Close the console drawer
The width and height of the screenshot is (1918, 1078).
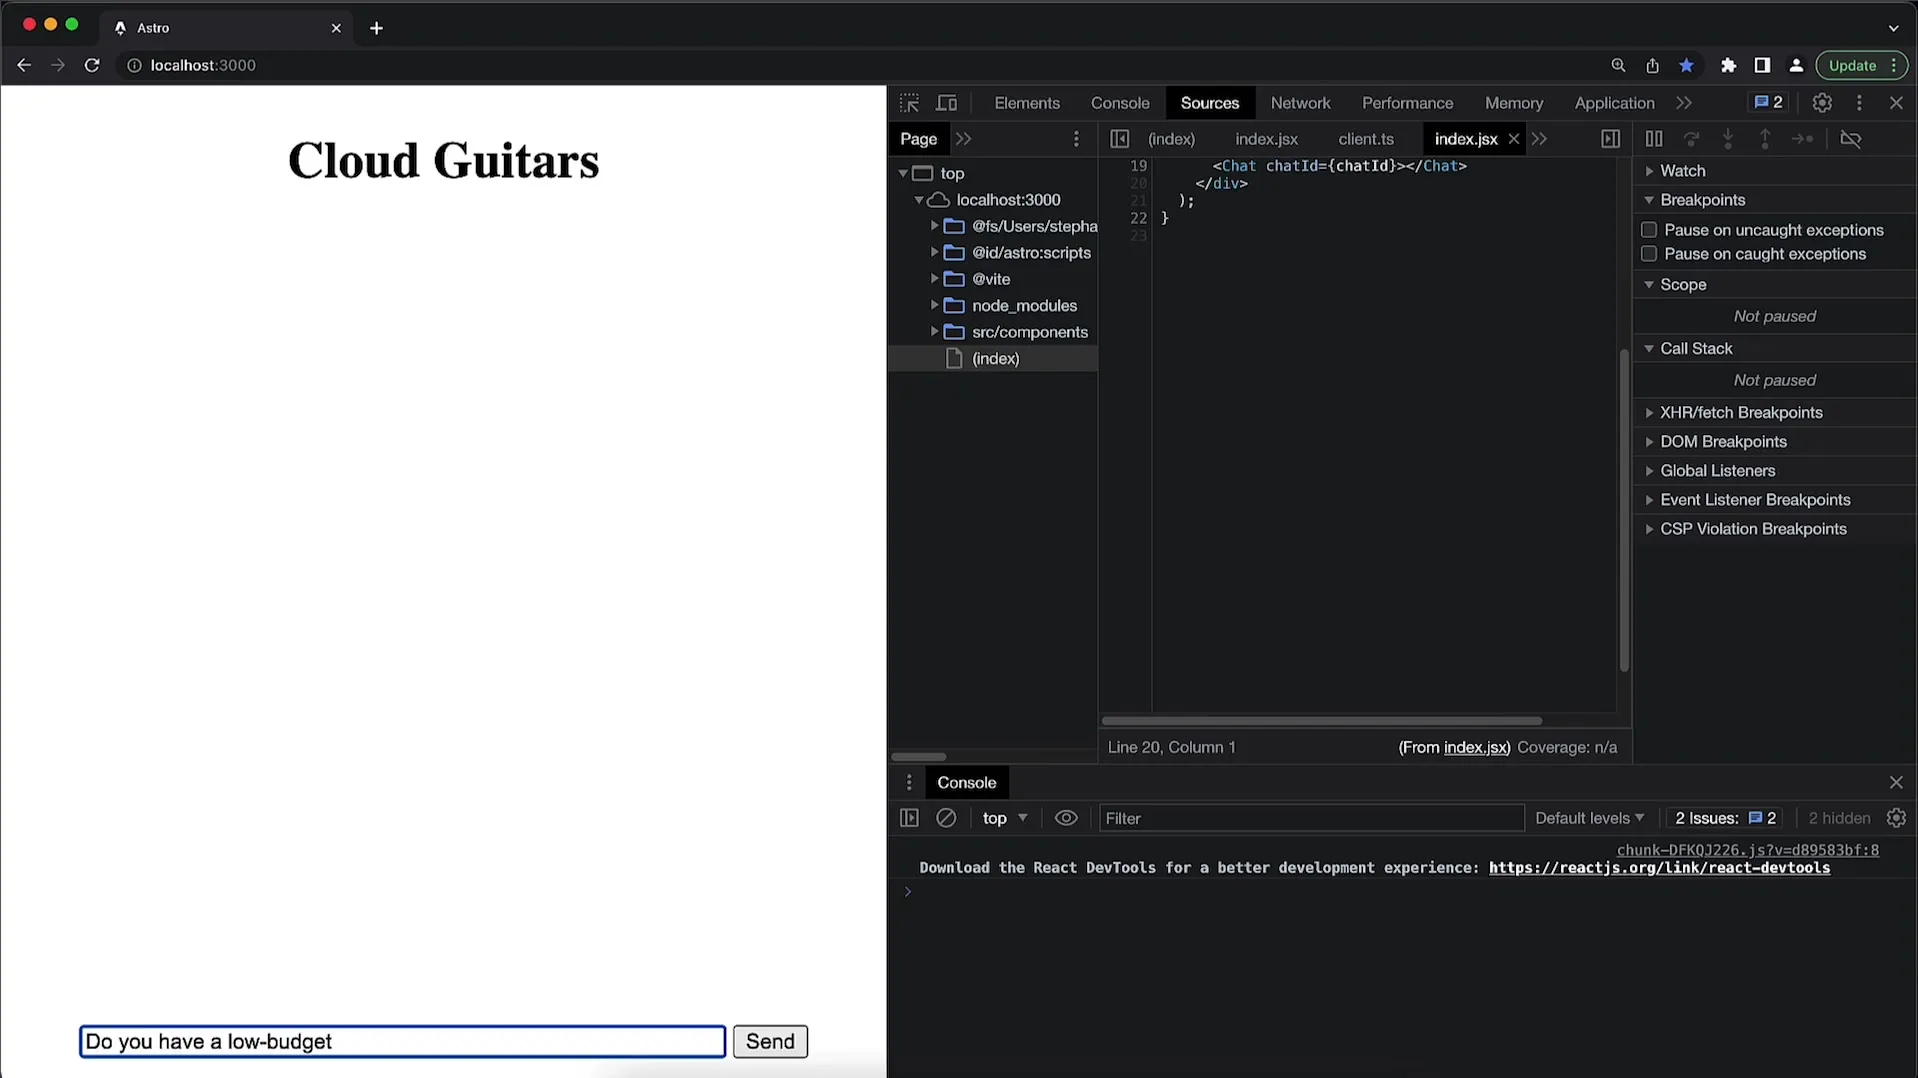click(1896, 783)
